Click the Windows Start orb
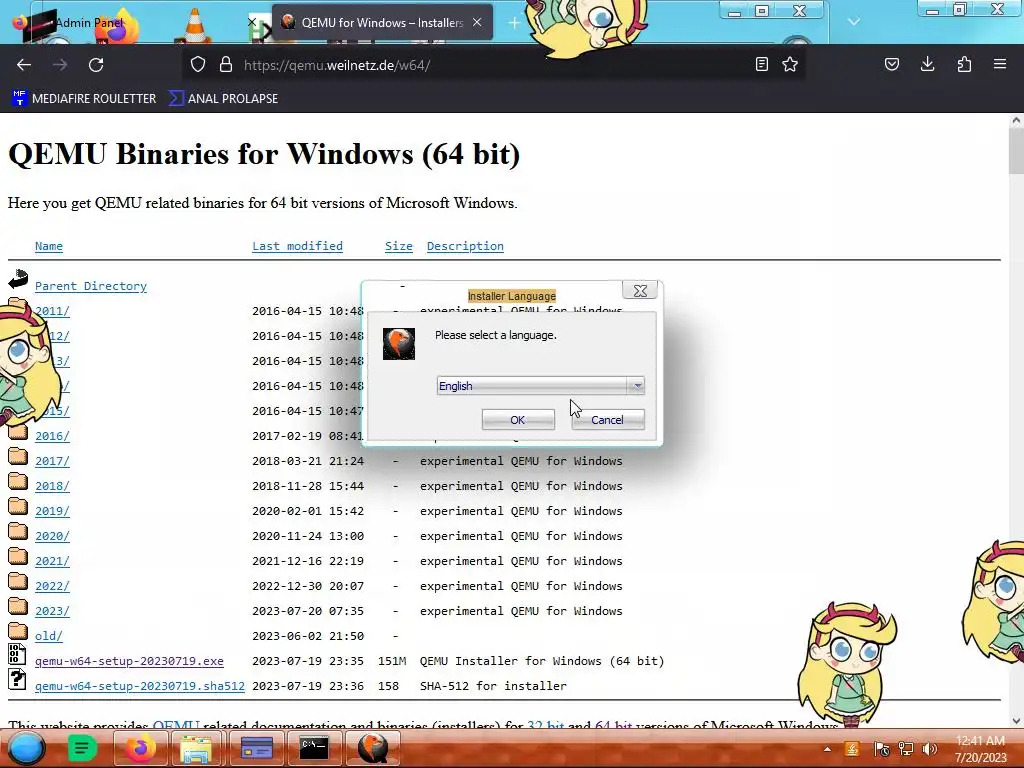 [x=26, y=748]
